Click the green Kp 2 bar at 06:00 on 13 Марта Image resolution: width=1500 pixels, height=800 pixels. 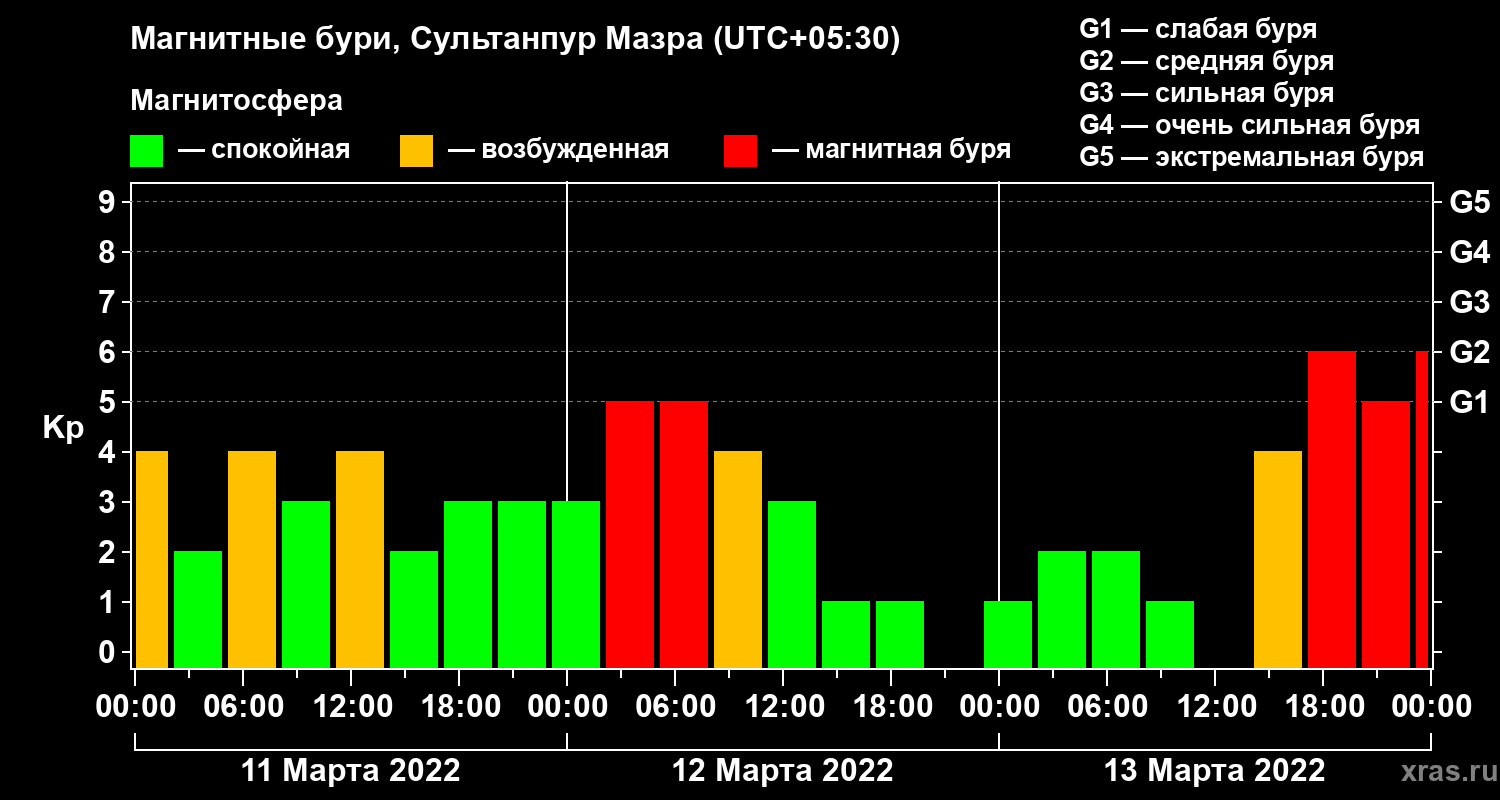(x=1116, y=610)
